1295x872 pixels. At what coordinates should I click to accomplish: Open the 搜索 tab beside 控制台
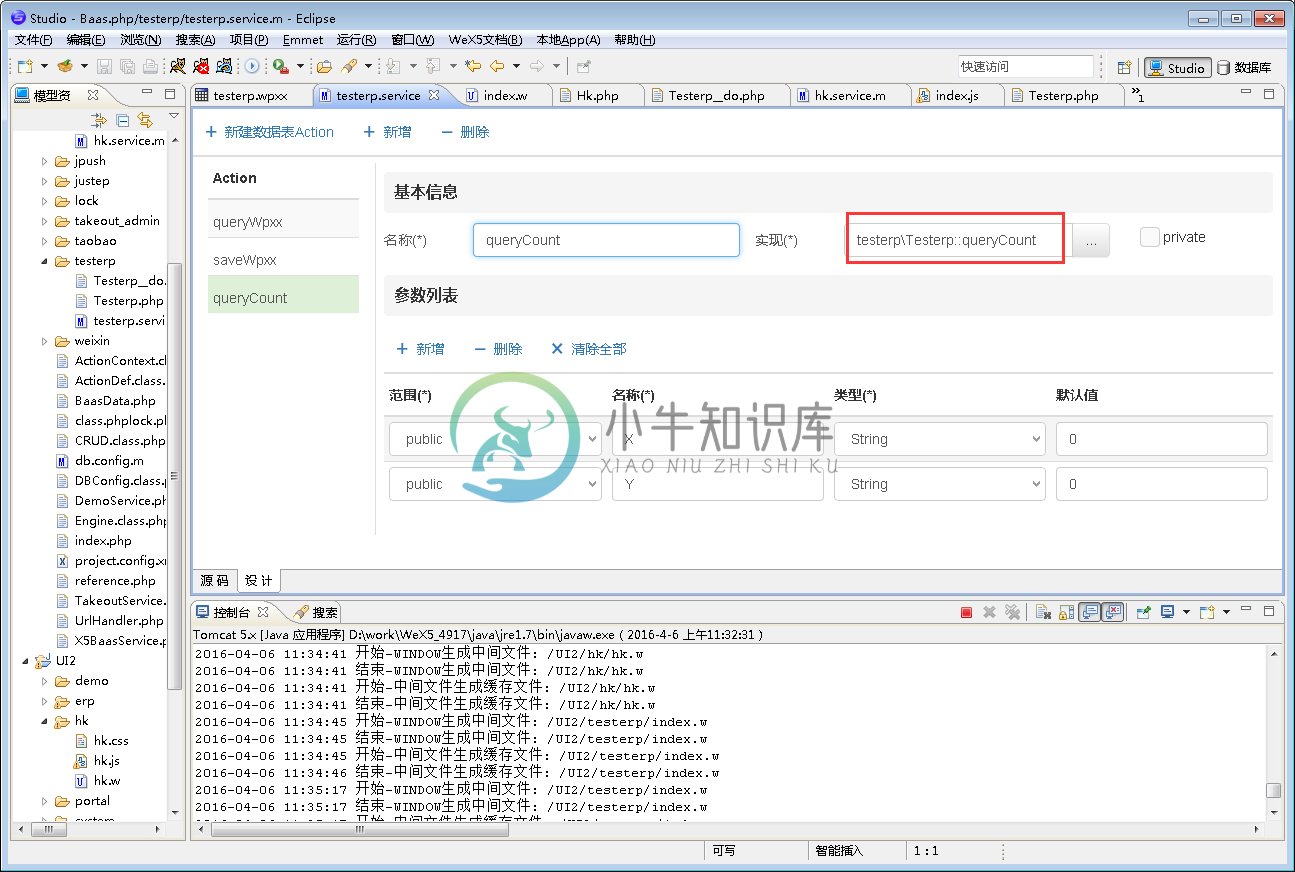(x=316, y=612)
